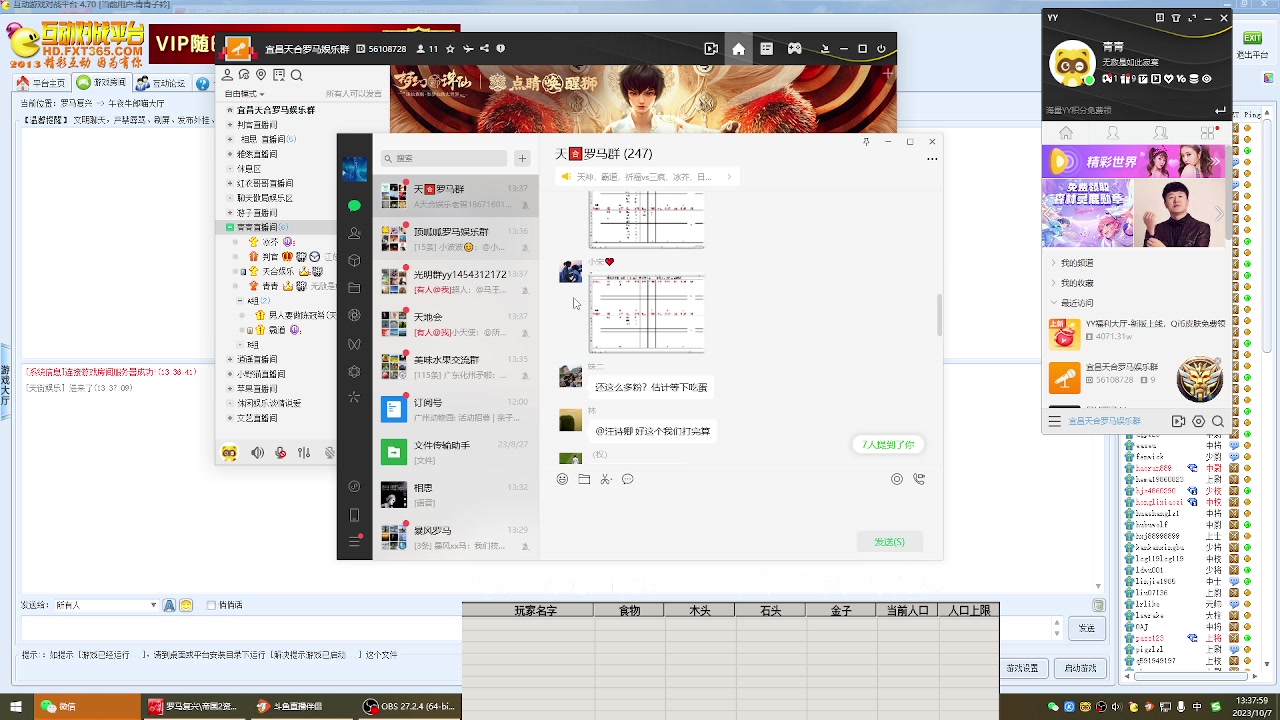Open chat history bubble icon
Viewport: 1280px width, 720px height.
click(628, 479)
